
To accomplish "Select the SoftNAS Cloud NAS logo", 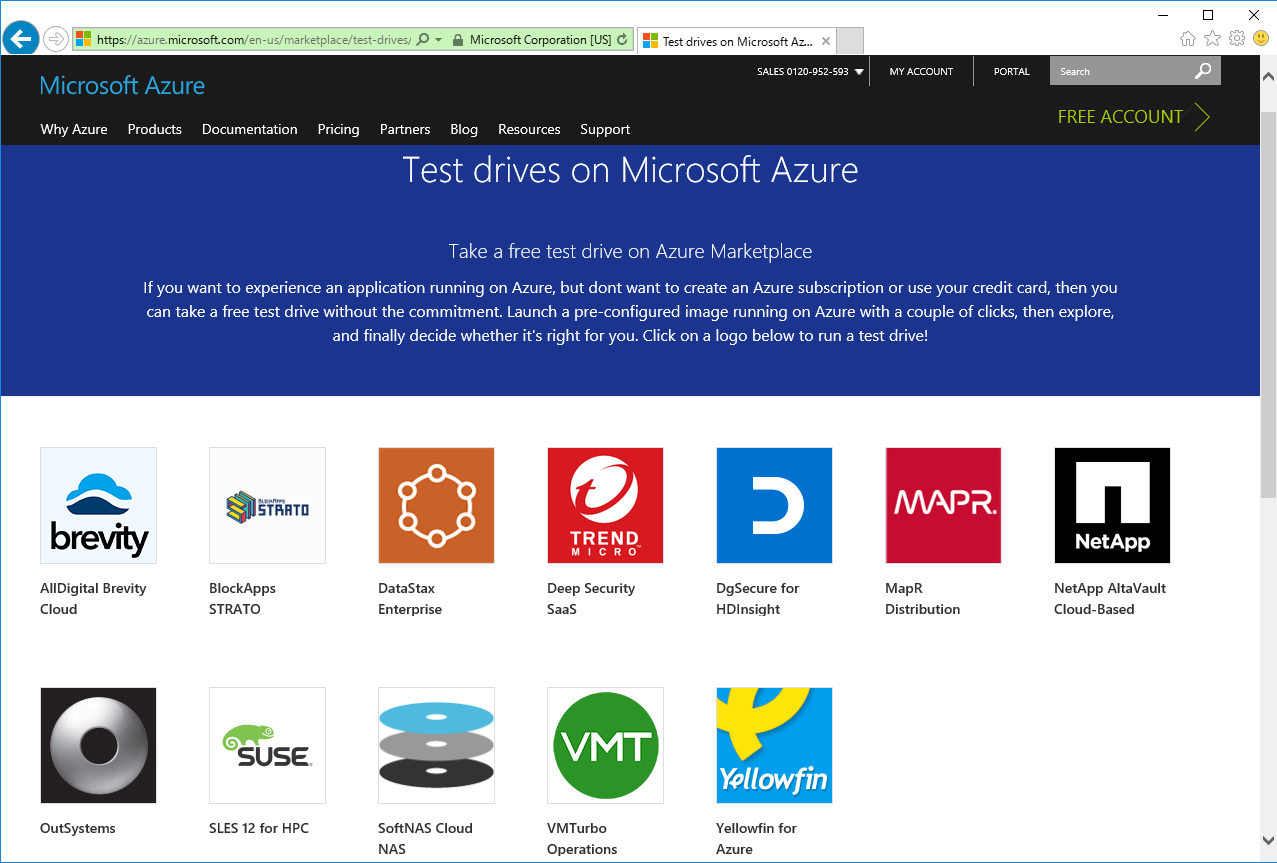I will point(435,745).
